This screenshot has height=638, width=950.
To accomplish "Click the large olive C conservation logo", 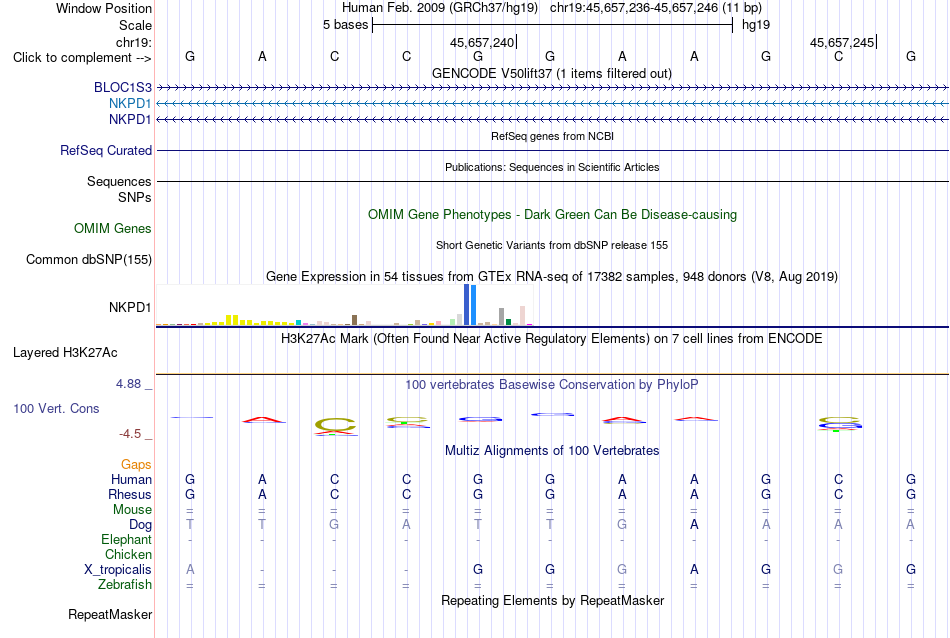I will (x=335, y=425).
